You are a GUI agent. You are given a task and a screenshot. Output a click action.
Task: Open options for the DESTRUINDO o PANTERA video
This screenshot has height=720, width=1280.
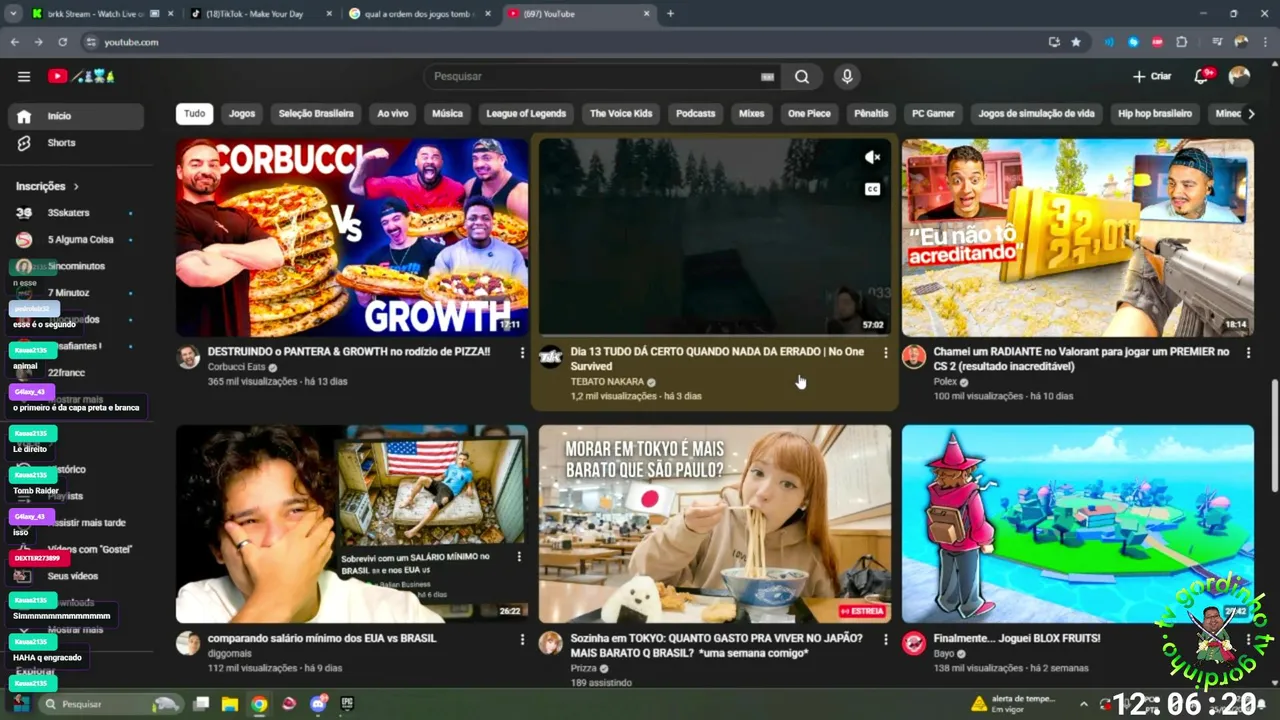click(x=522, y=352)
